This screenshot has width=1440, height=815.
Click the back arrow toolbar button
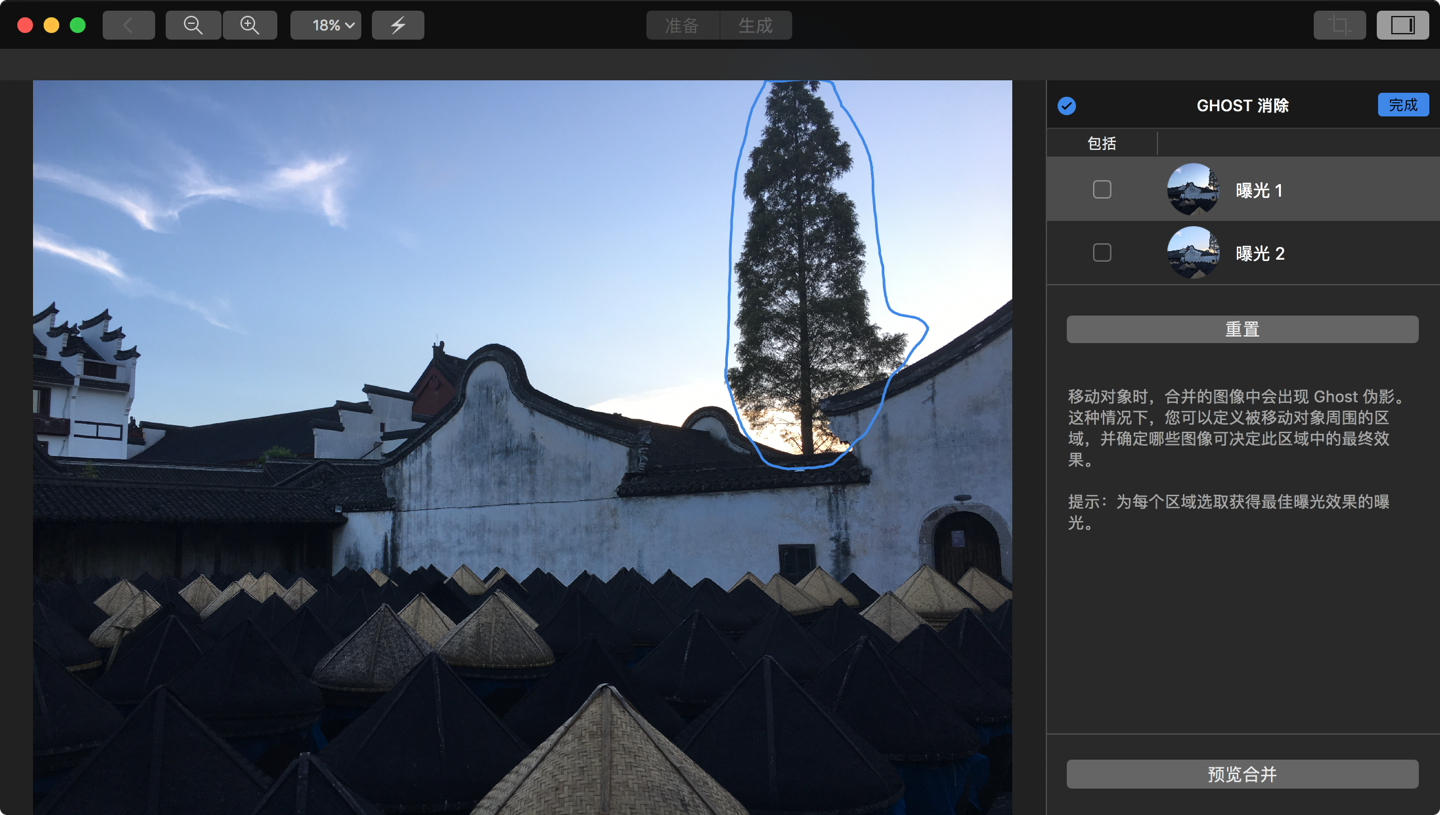click(x=128, y=25)
